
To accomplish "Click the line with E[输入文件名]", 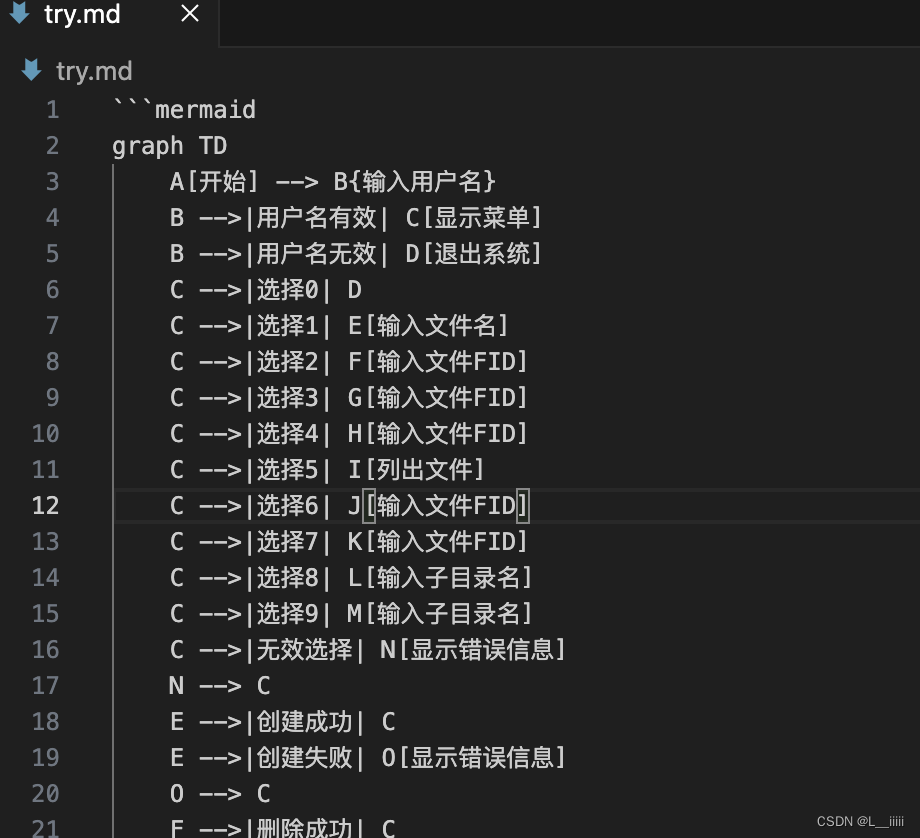I will (x=339, y=326).
